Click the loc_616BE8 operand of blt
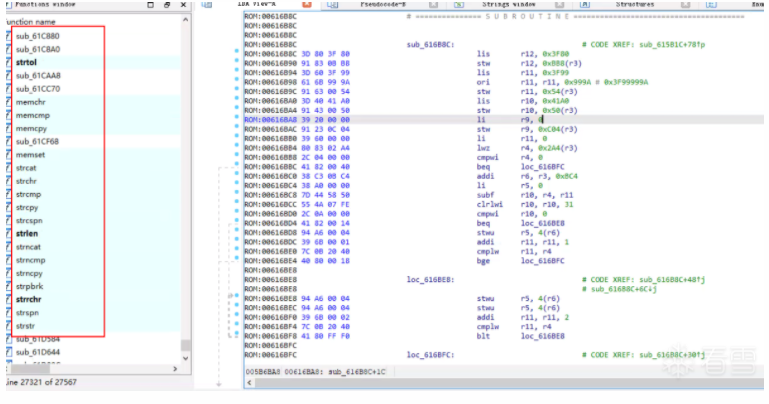Image resolution: width=769 pixels, height=404 pixels. point(542,336)
